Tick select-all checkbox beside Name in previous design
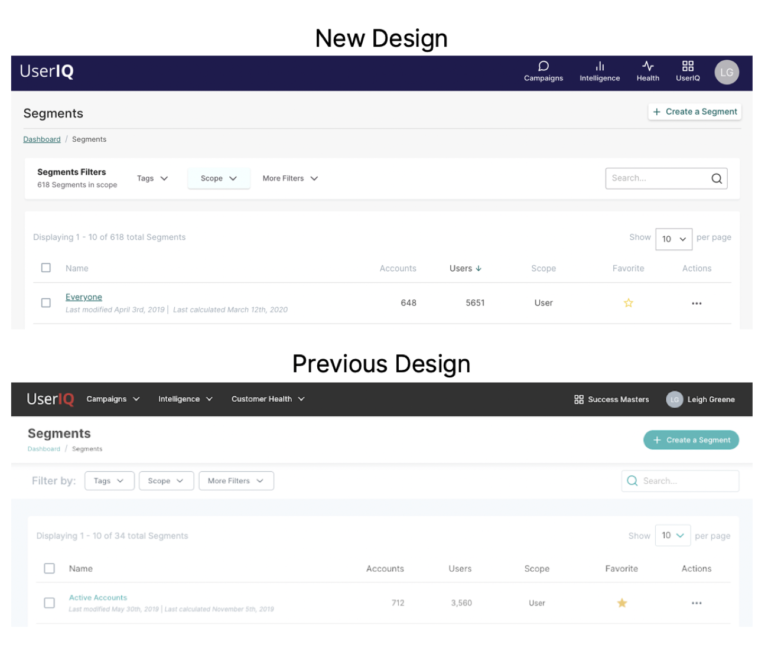 click(49, 568)
